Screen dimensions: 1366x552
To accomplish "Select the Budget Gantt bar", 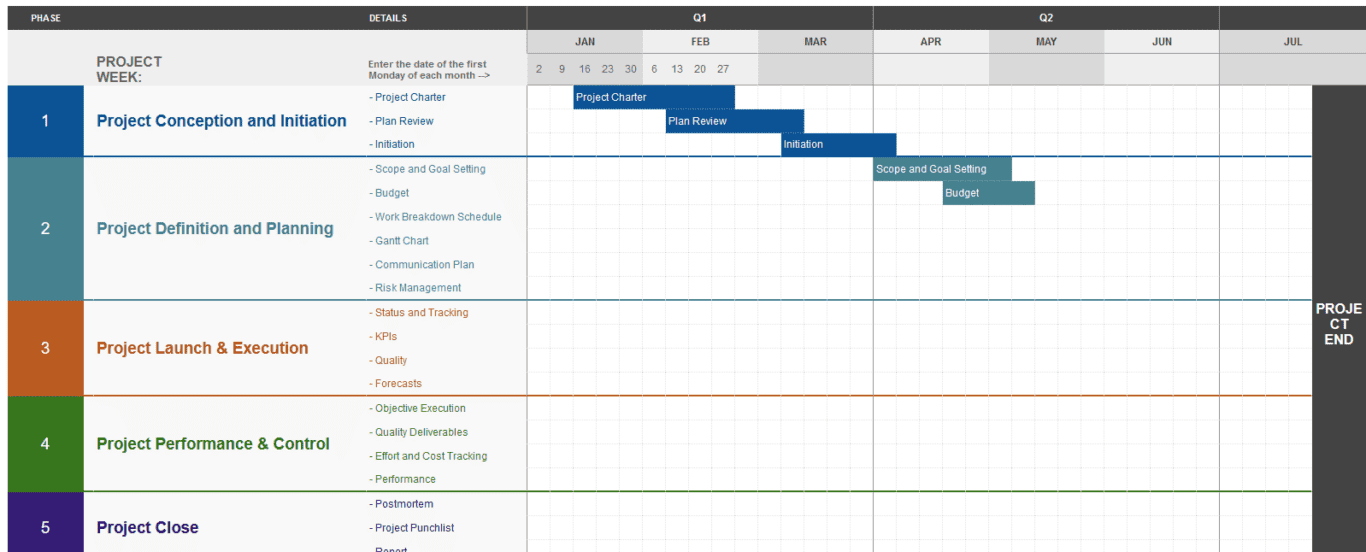I will tap(989, 193).
